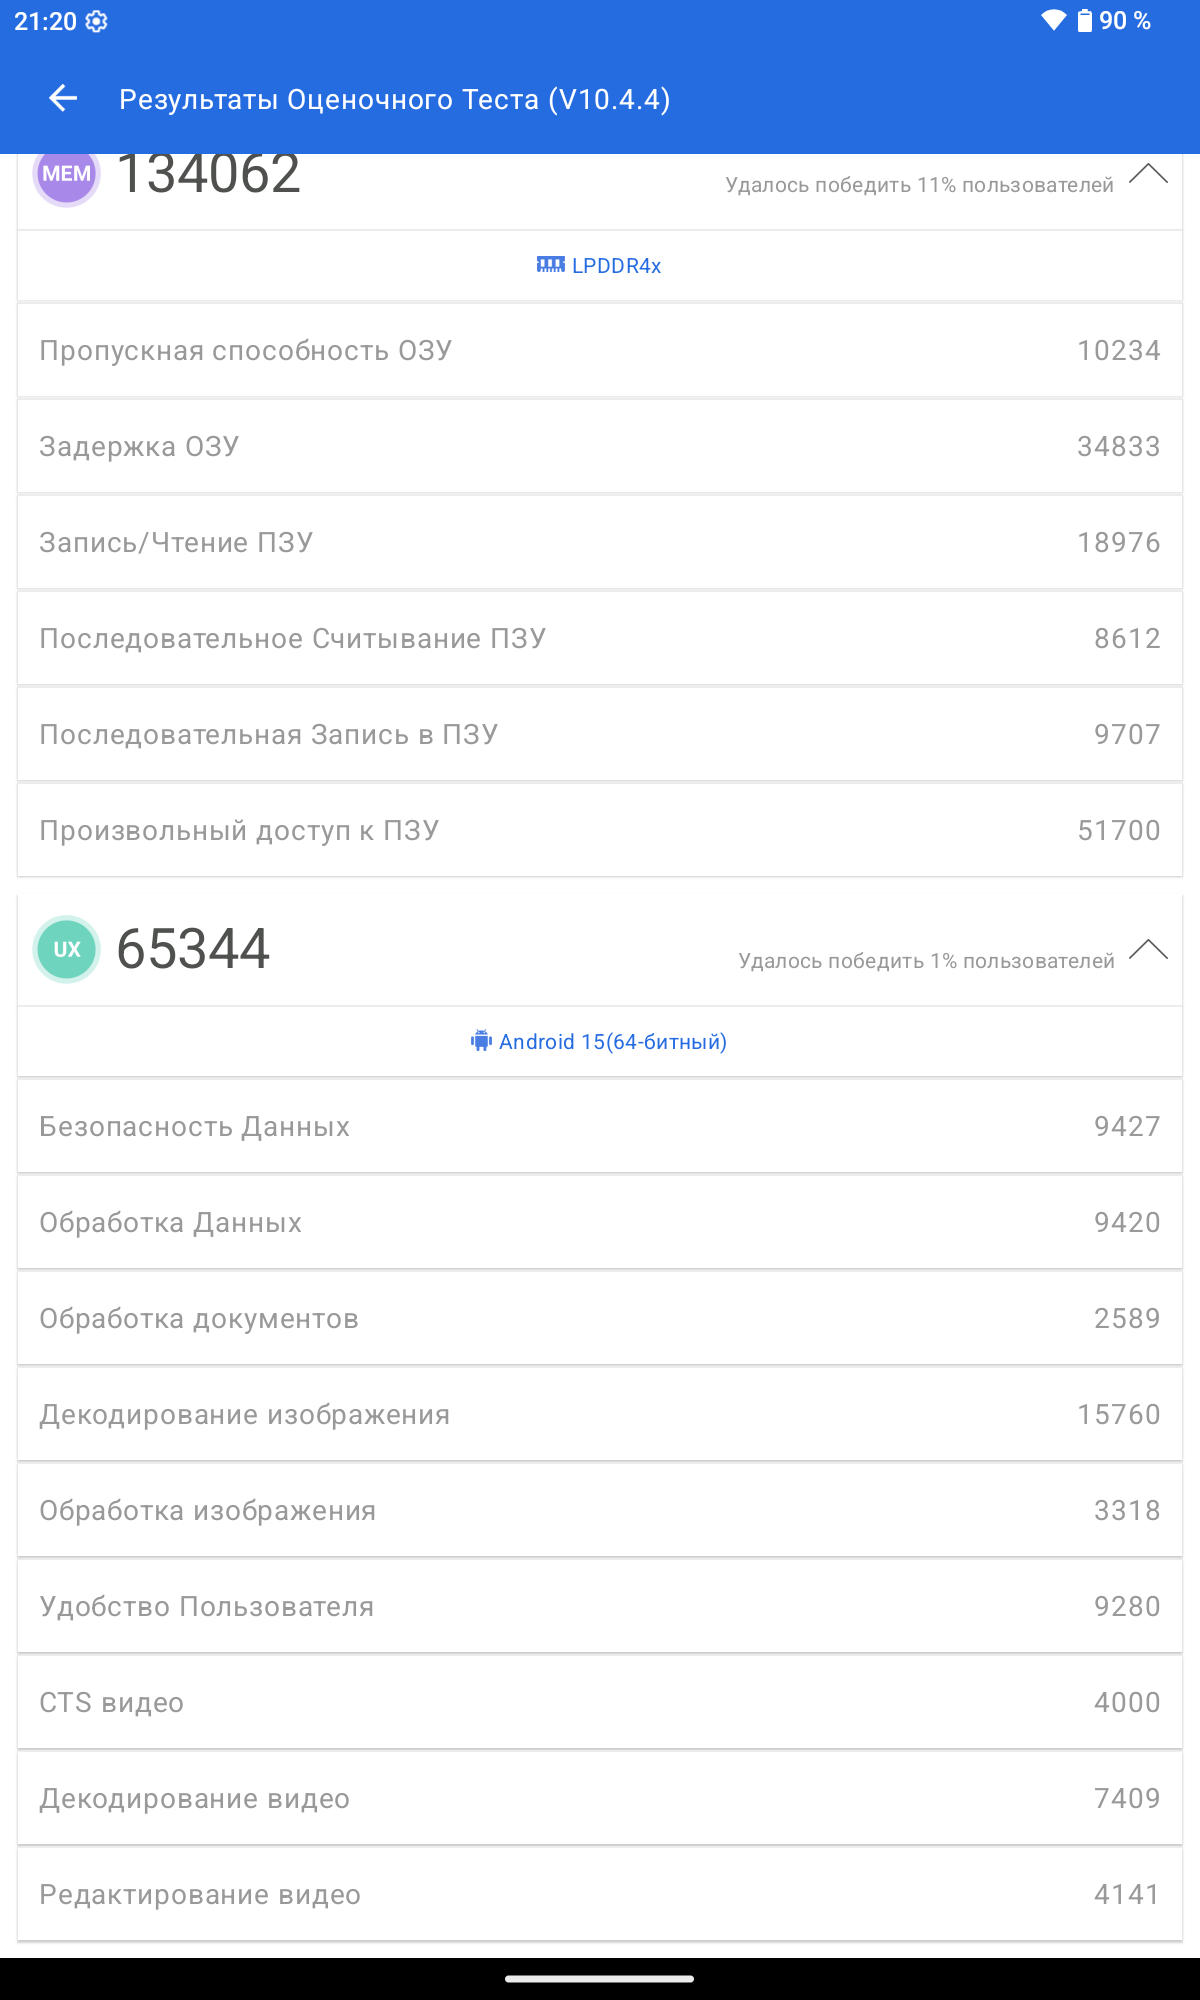
Task: Tap the Задержка ОЗУ result row
Action: (x=600, y=447)
